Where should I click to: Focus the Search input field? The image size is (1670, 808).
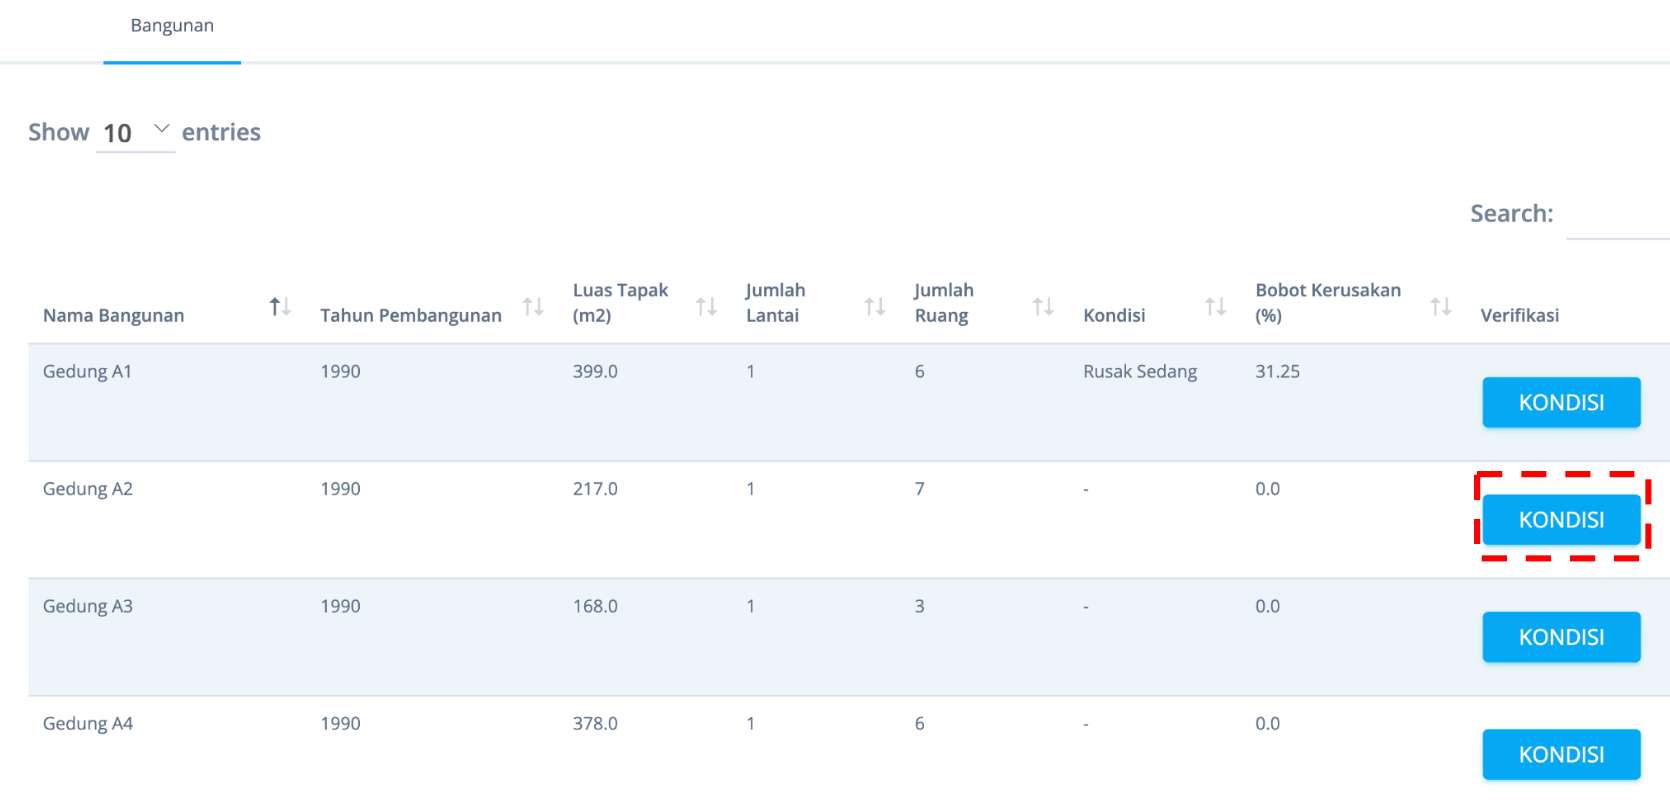click(x=1617, y=214)
